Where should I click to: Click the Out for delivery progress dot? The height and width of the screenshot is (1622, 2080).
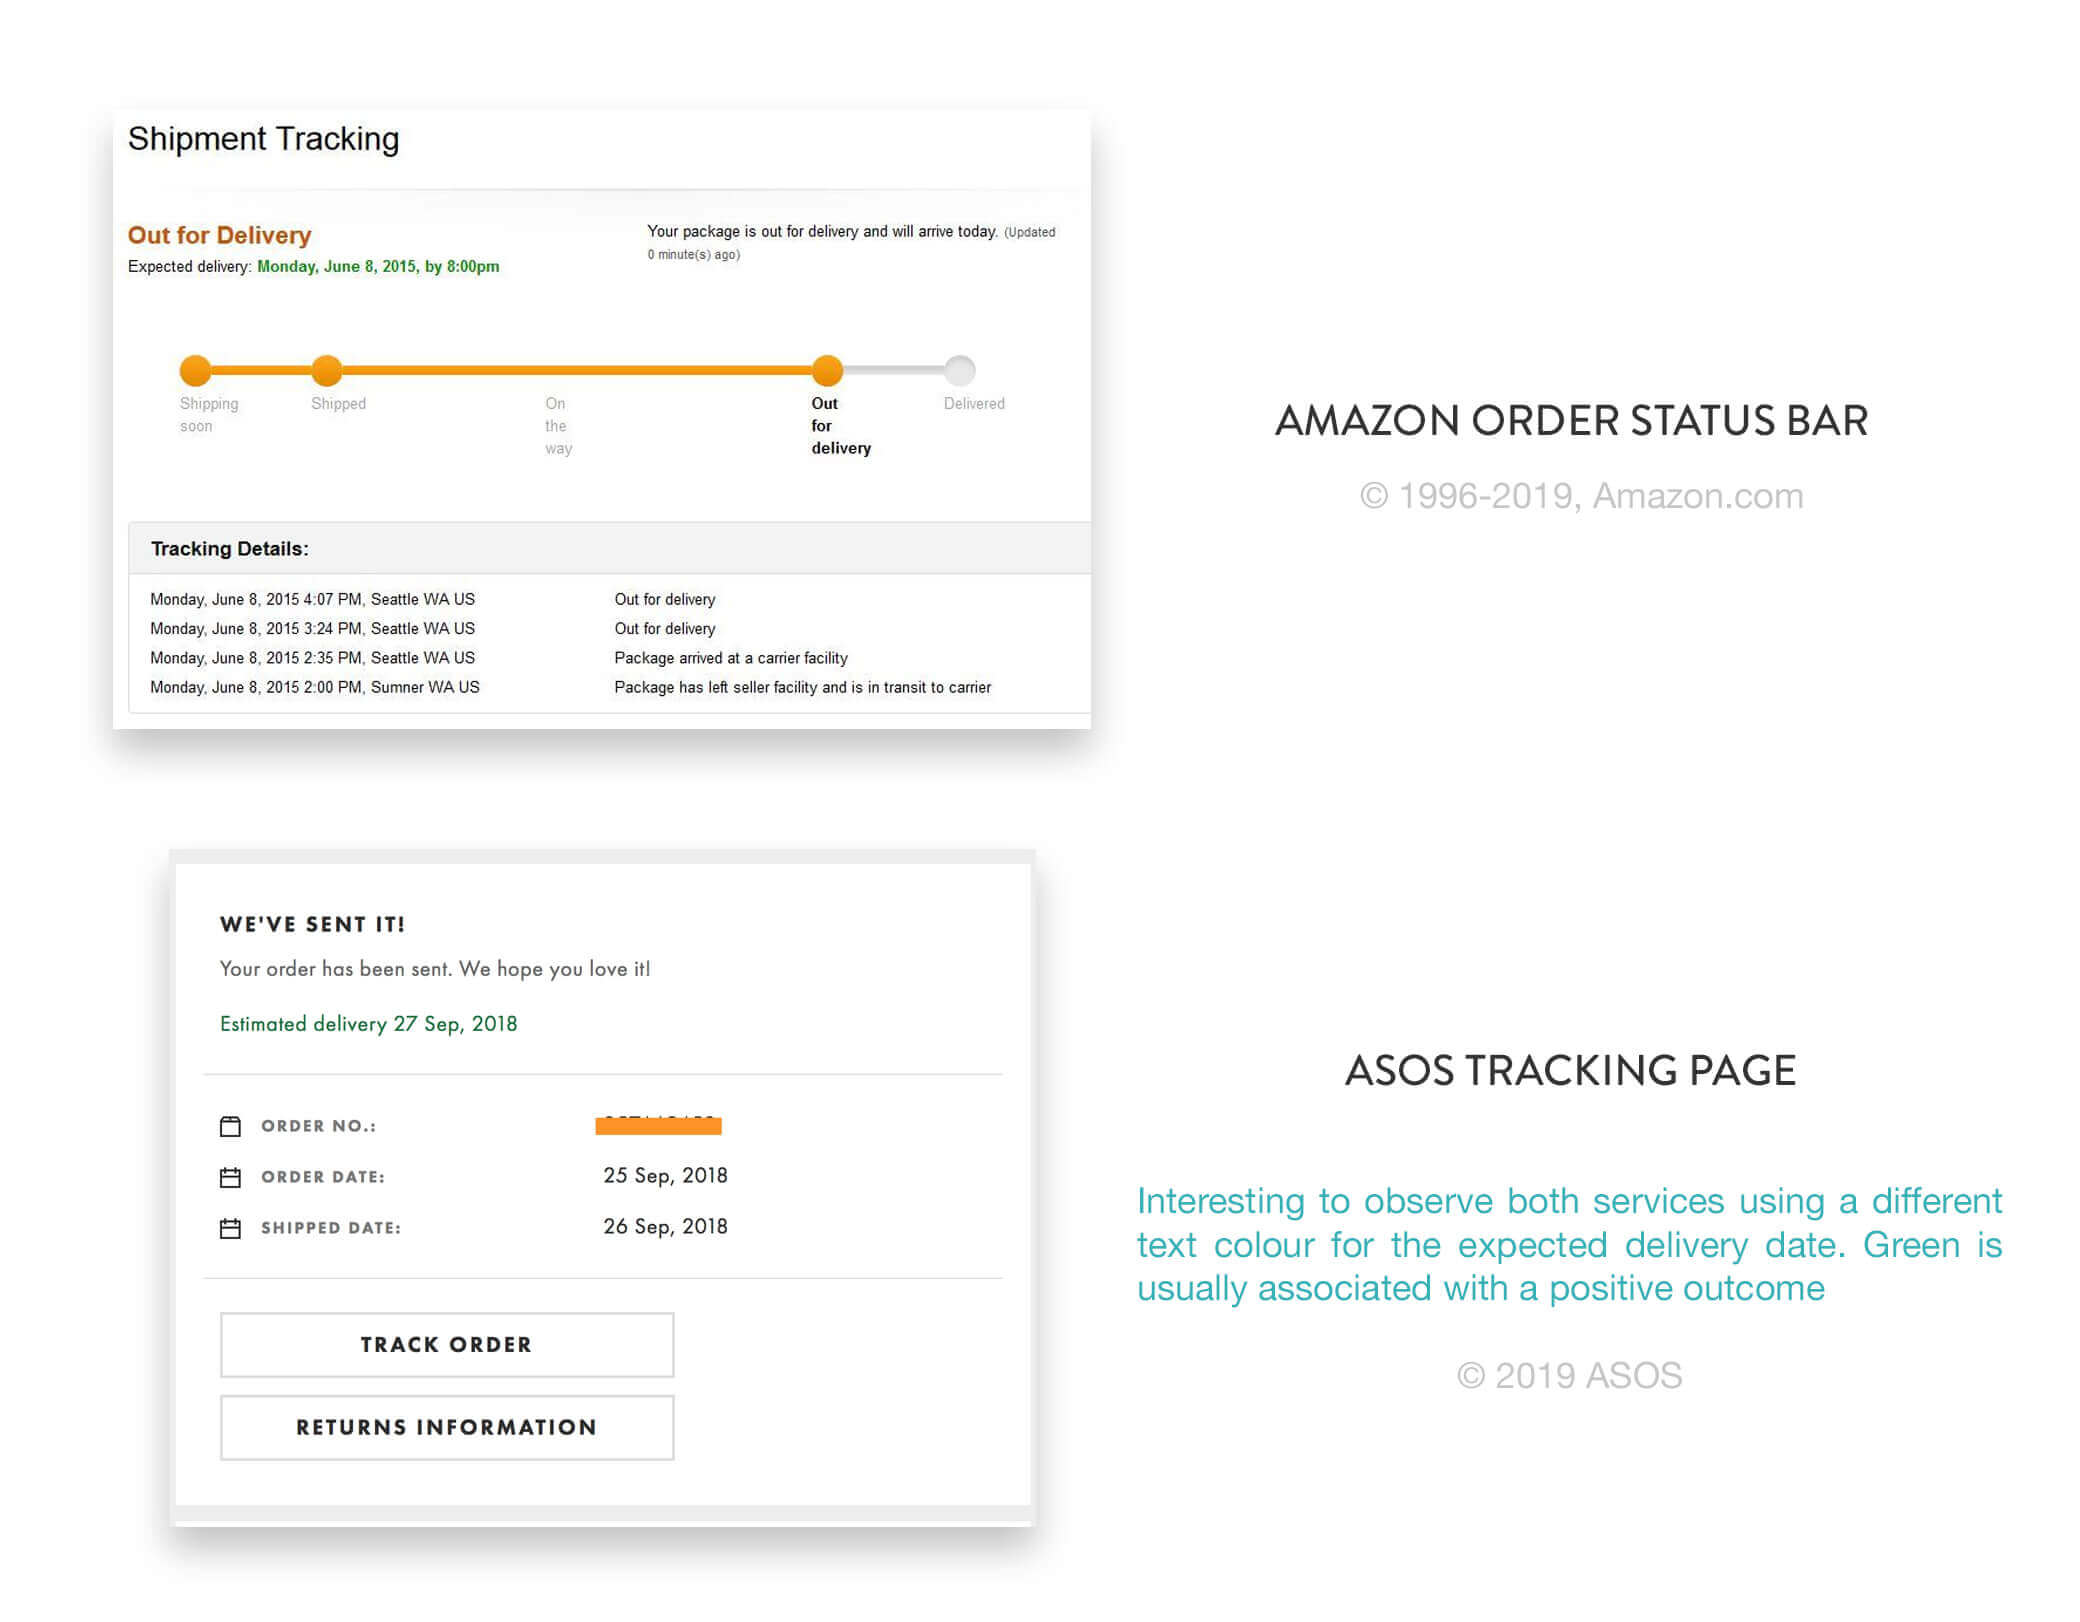827,370
